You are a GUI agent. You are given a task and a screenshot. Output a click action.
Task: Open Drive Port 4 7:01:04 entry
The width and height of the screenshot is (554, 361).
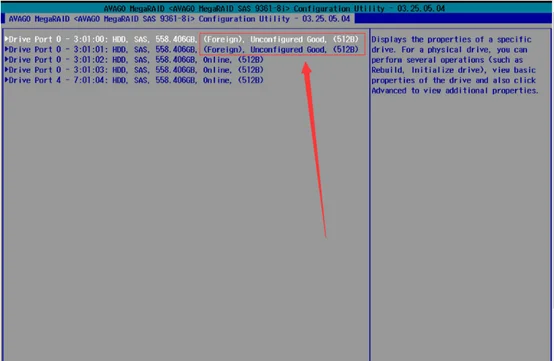[x=134, y=80]
